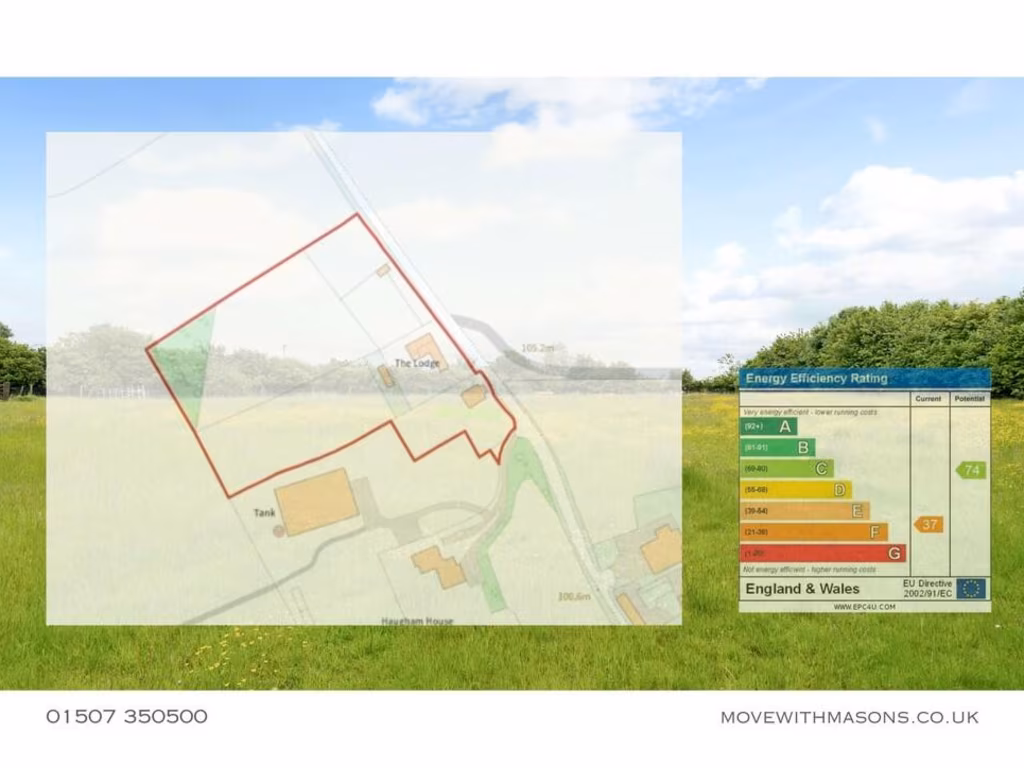
Task: Click the 105.2m elevation label on map
Action: (x=538, y=348)
